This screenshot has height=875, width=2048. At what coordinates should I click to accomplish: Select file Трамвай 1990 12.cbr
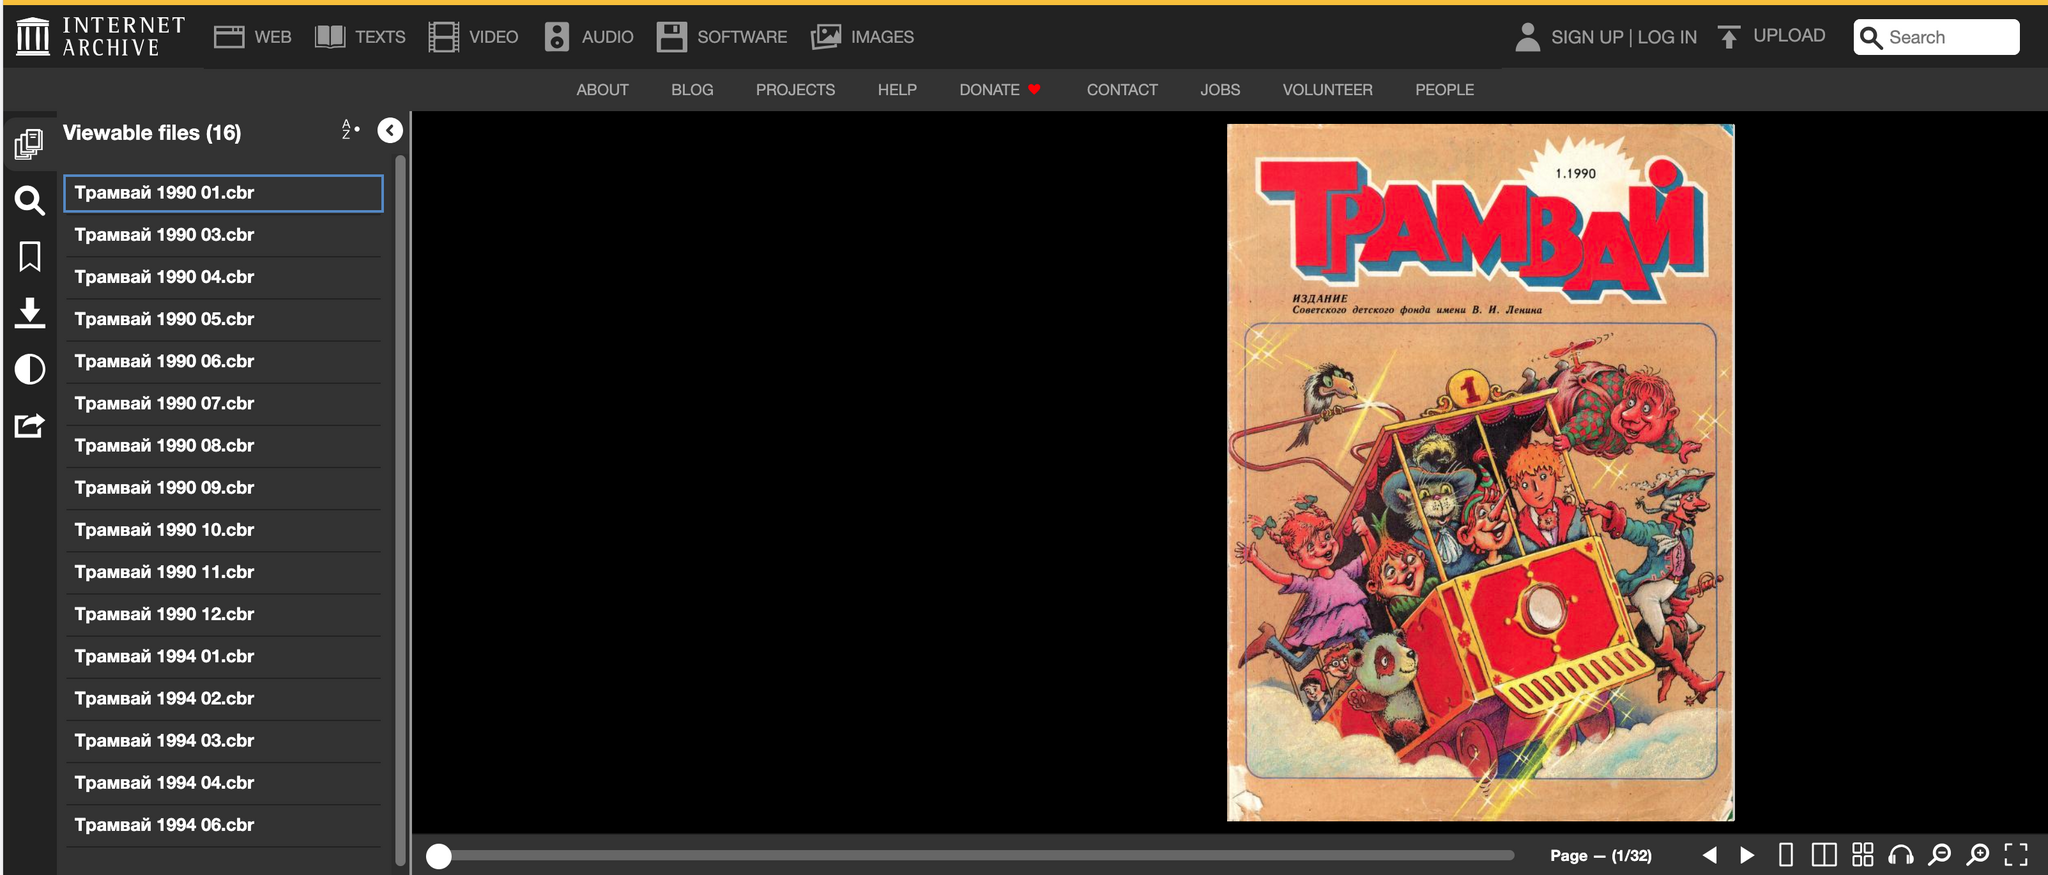(223, 614)
